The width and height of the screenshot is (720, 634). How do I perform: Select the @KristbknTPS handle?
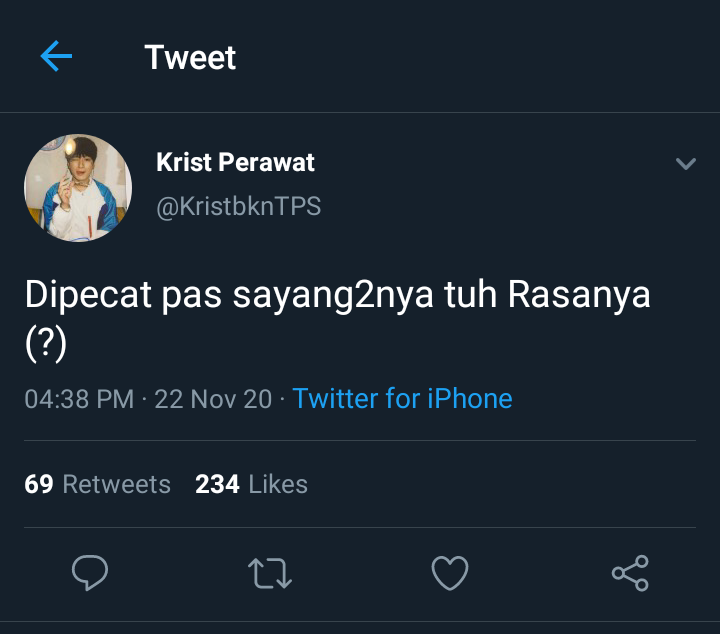238,206
